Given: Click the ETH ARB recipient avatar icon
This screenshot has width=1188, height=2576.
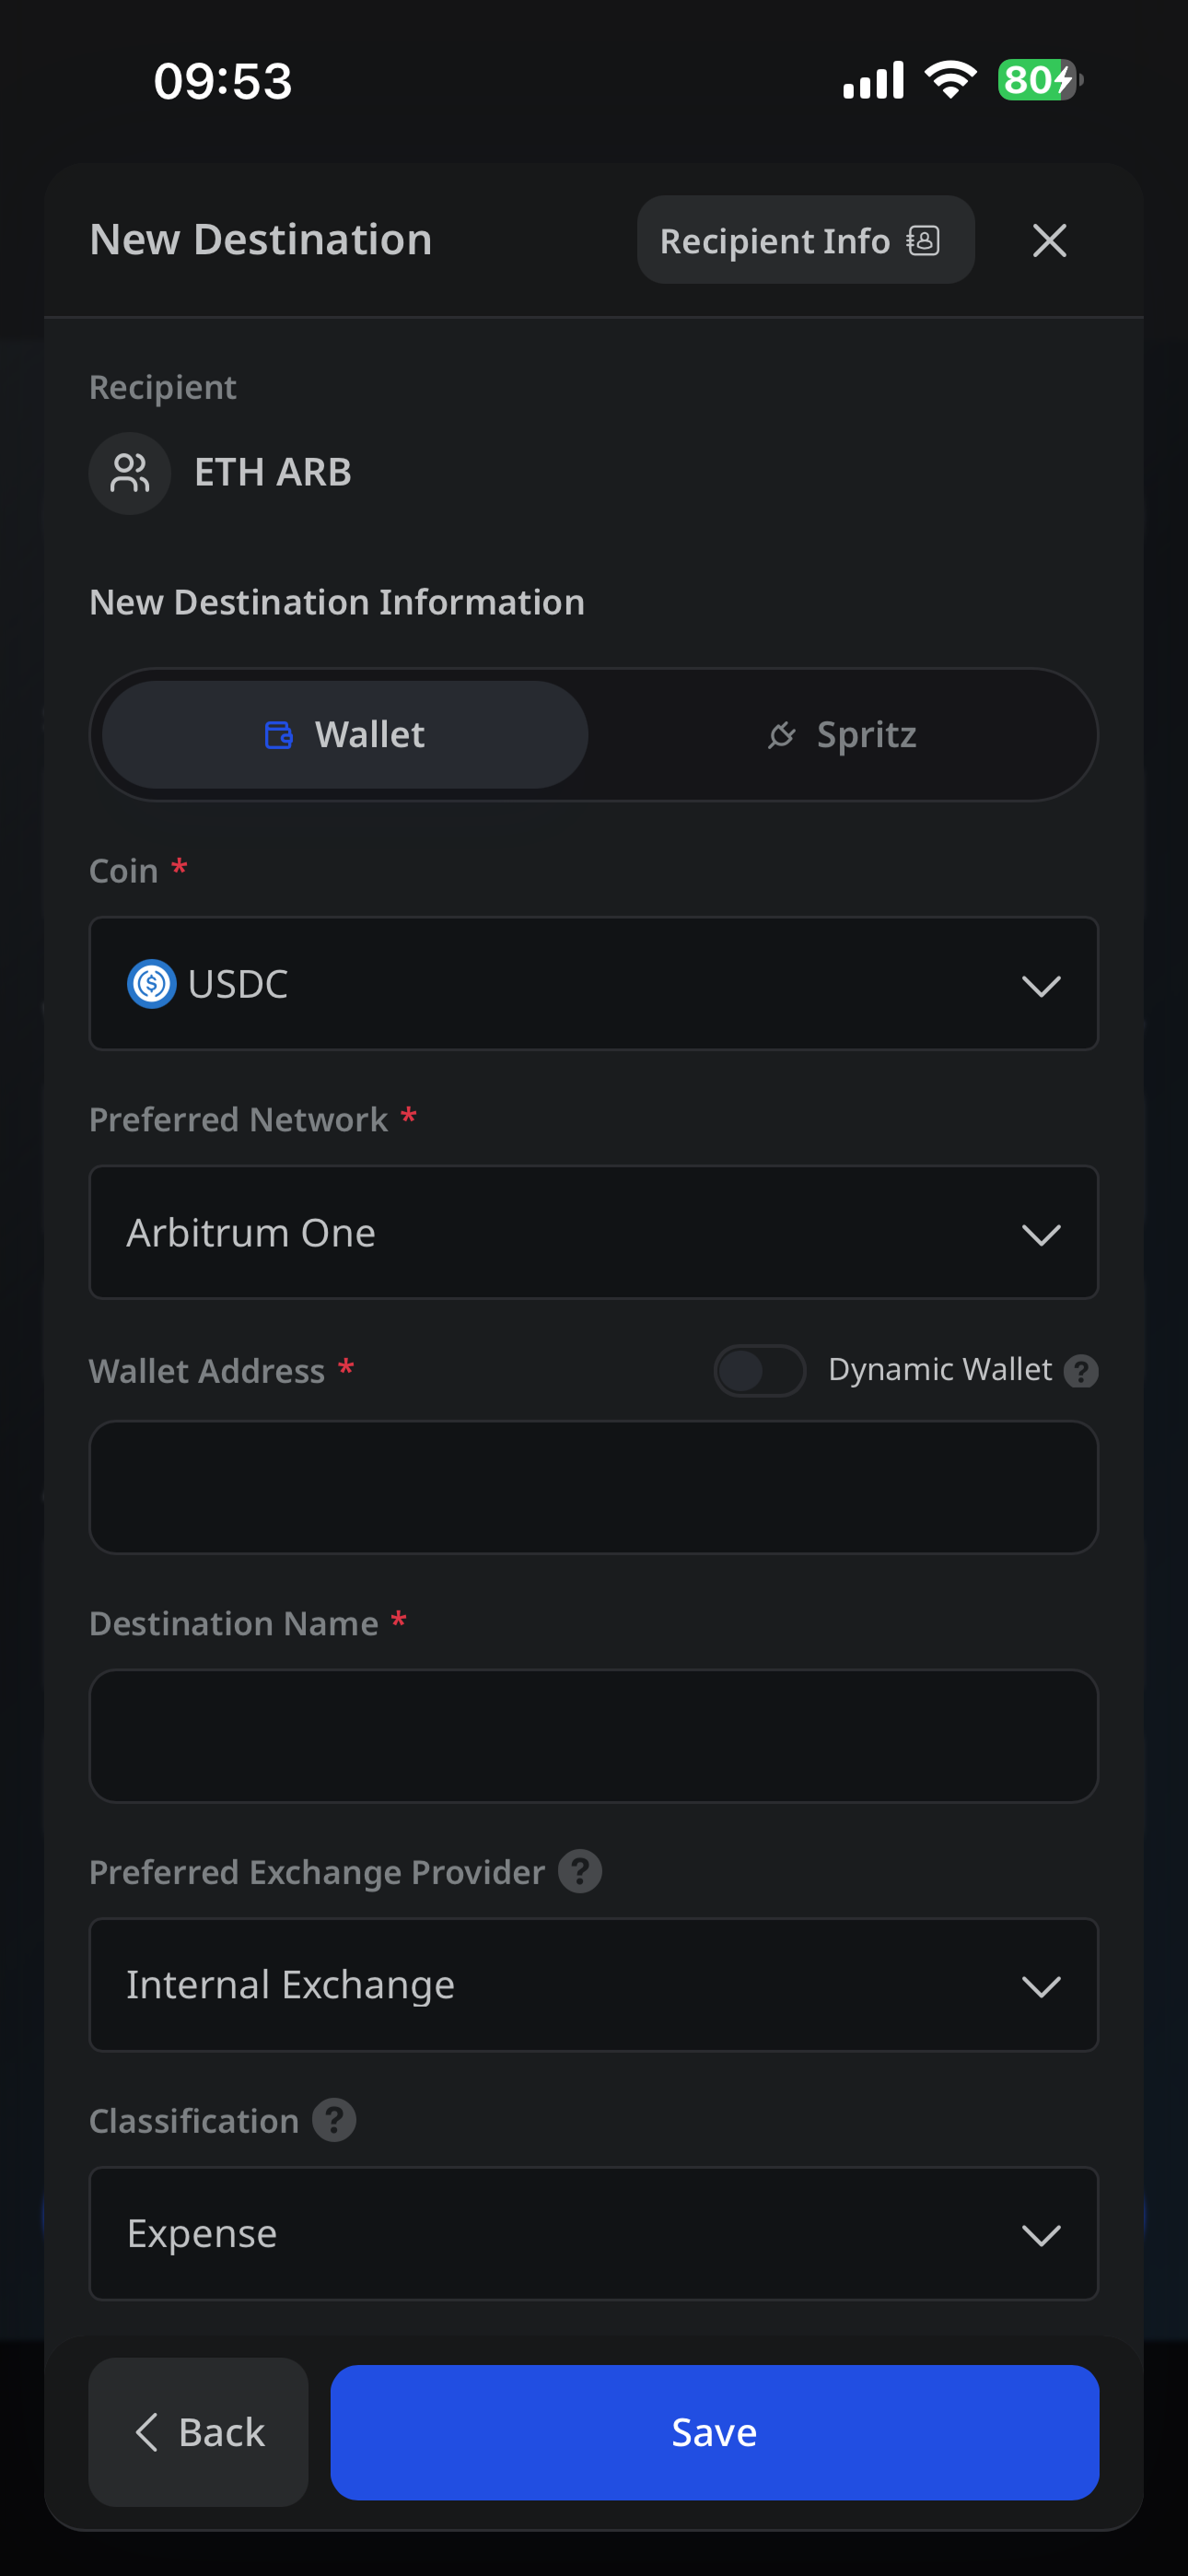Looking at the screenshot, I should pos(130,473).
